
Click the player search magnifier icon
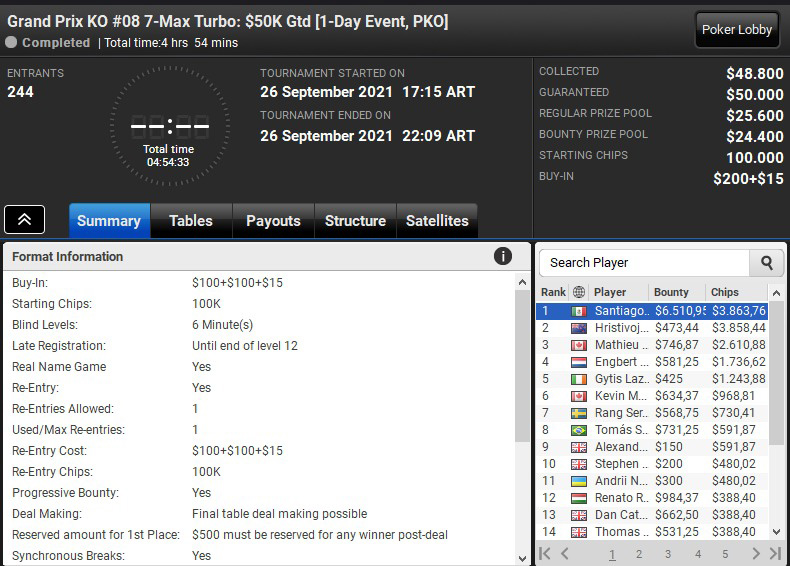click(766, 263)
